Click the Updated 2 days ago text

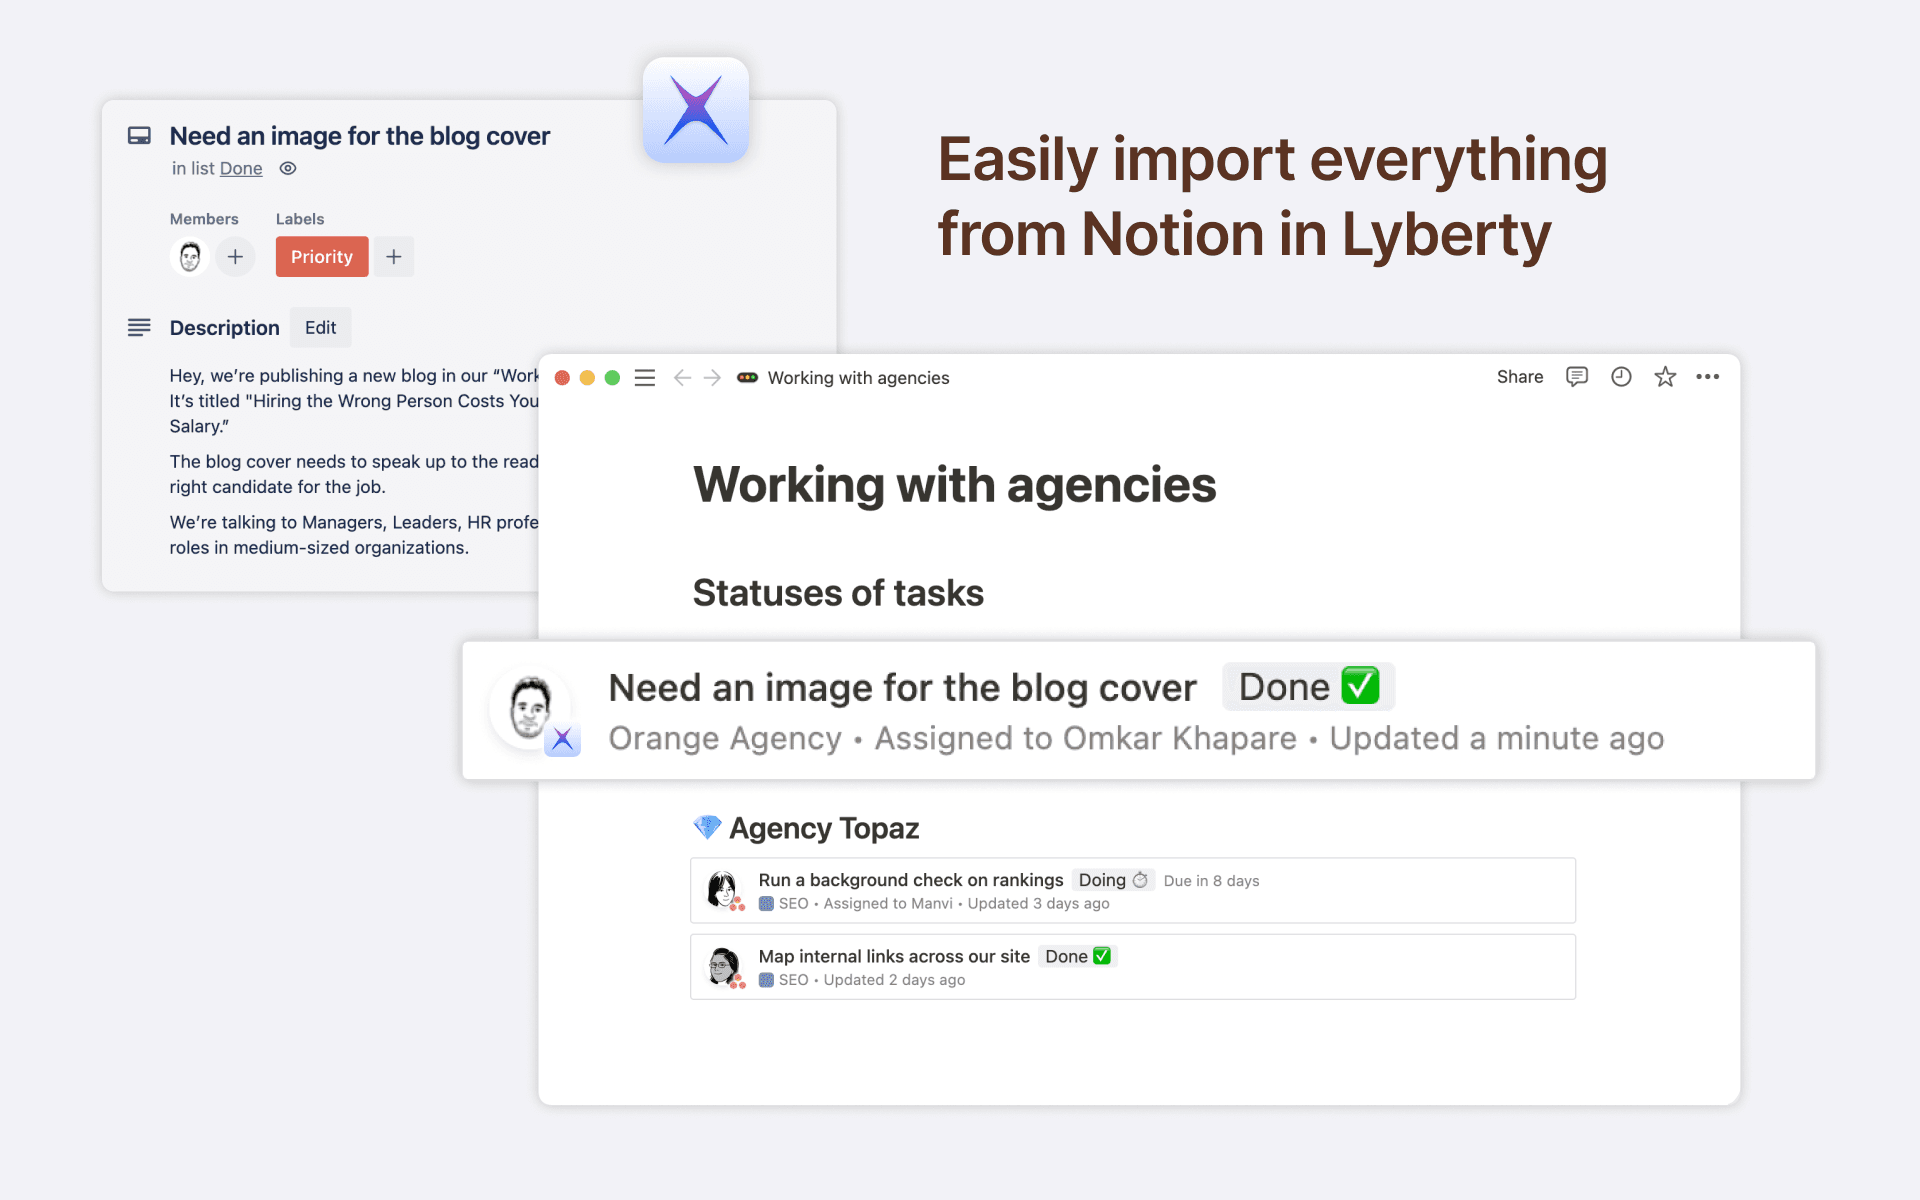(x=894, y=980)
